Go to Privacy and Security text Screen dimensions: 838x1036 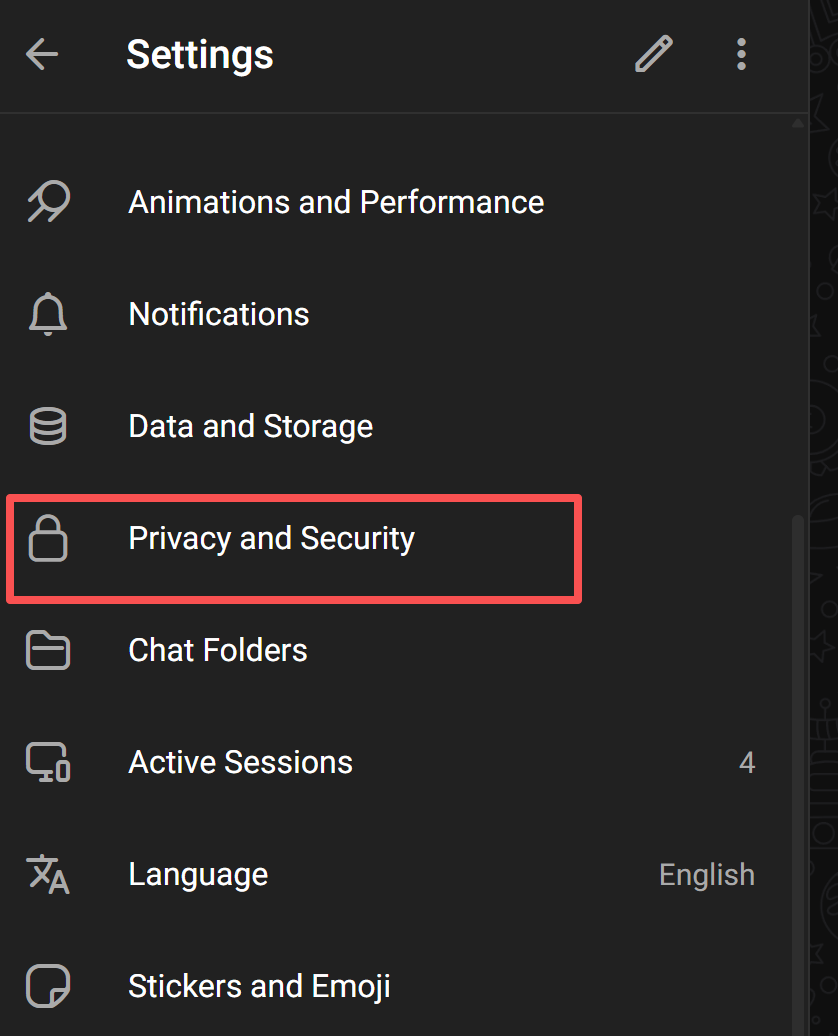click(x=272, y=538)
